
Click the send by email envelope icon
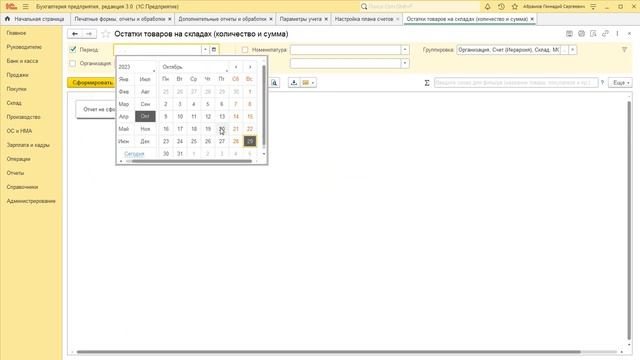[x=305, y=83]
